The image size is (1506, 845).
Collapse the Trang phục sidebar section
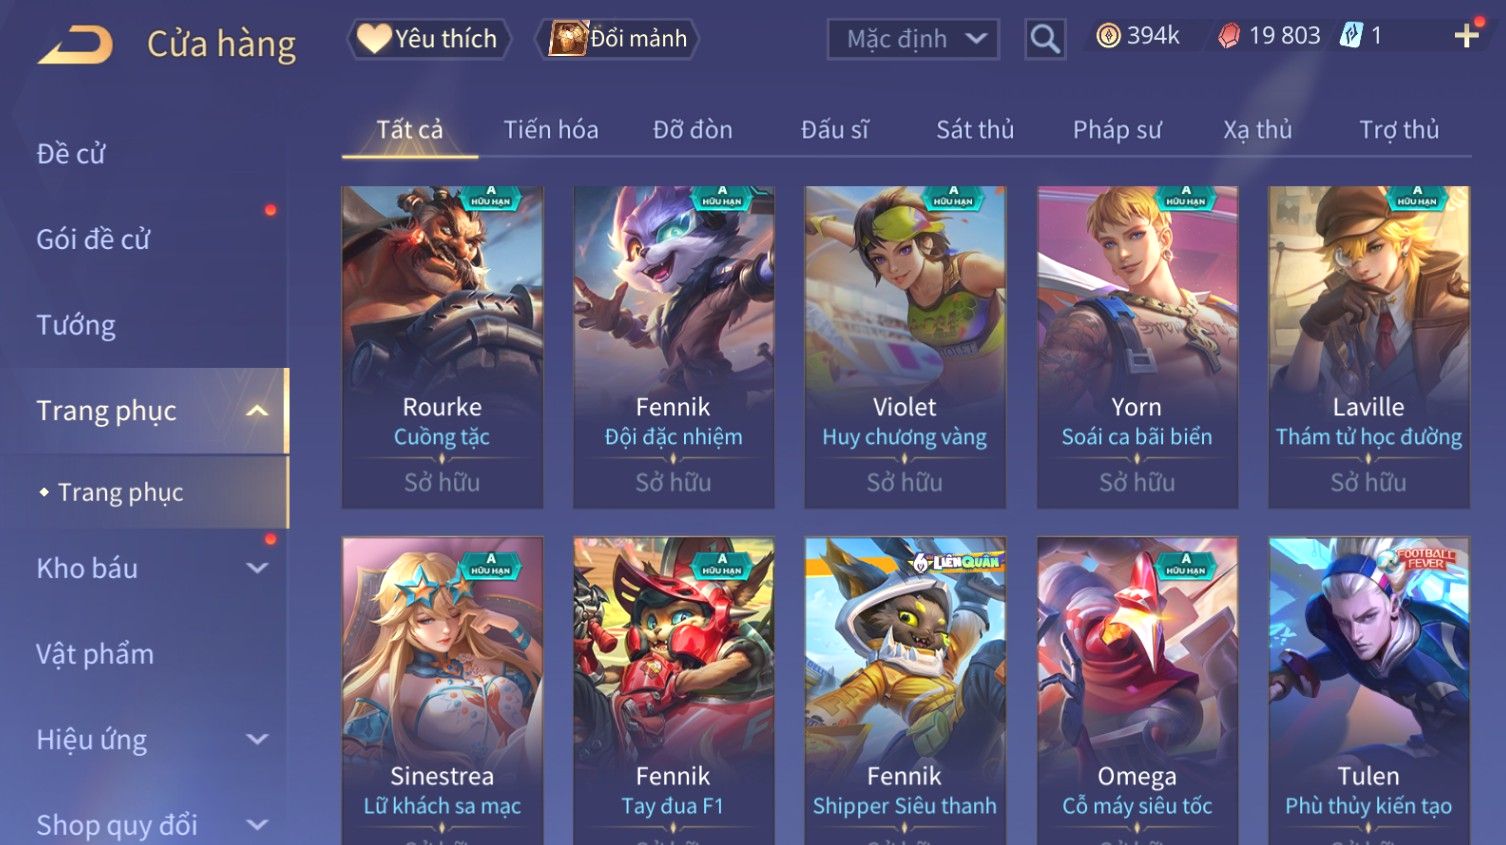tap(257, 411)
